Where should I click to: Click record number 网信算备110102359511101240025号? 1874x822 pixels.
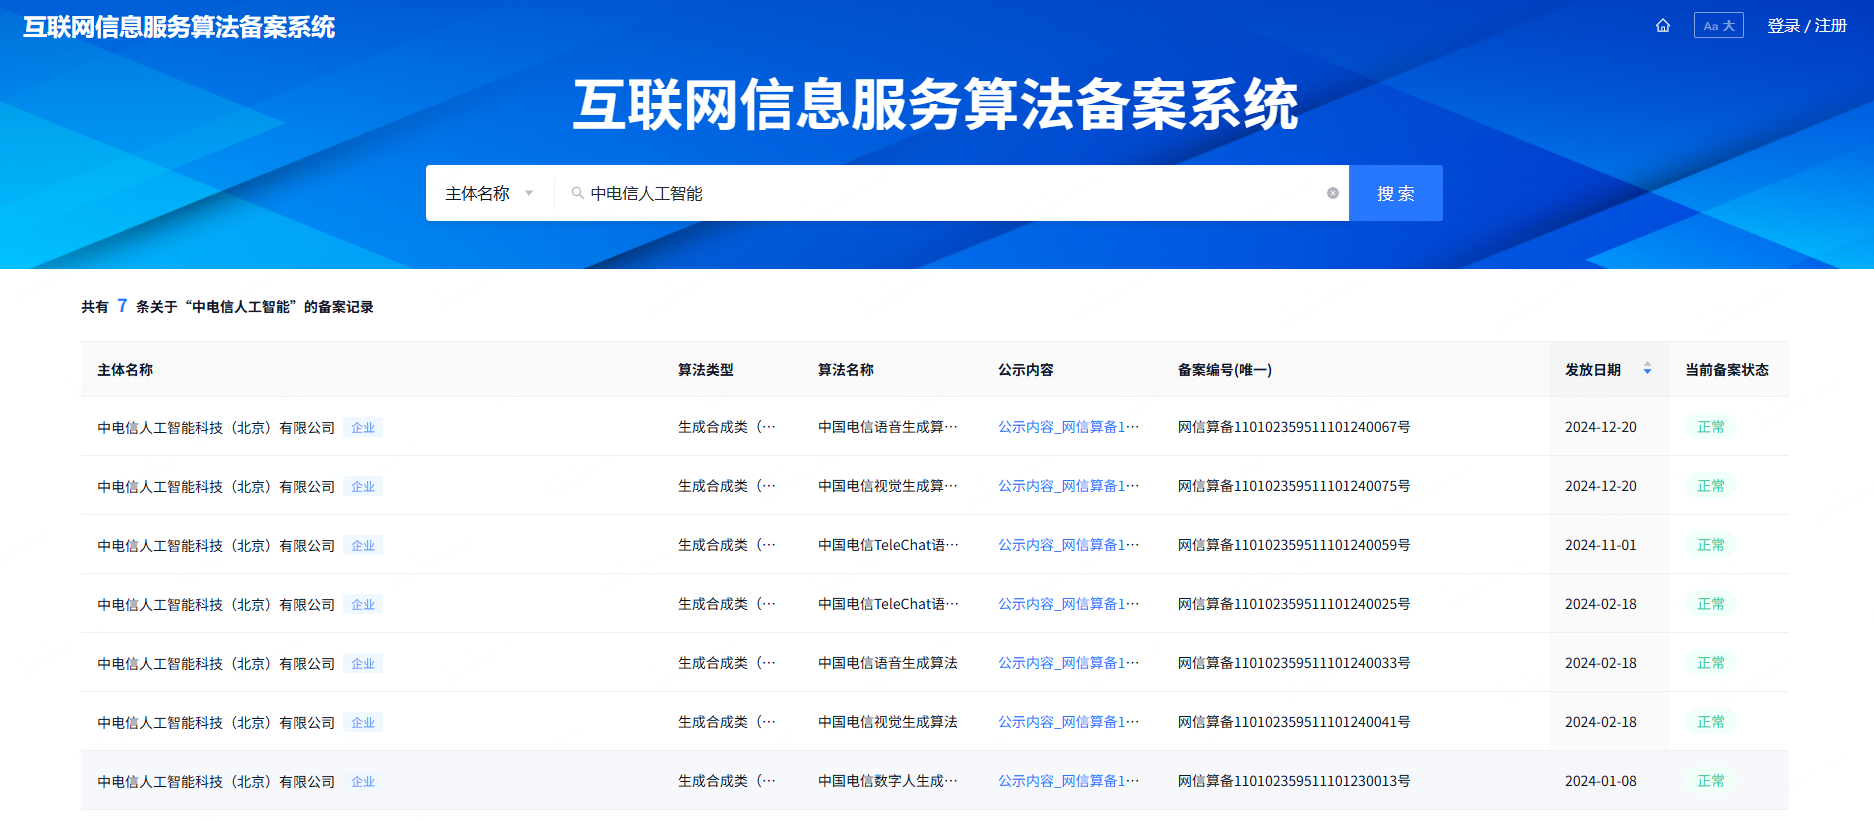click(x=1294, y=604)
